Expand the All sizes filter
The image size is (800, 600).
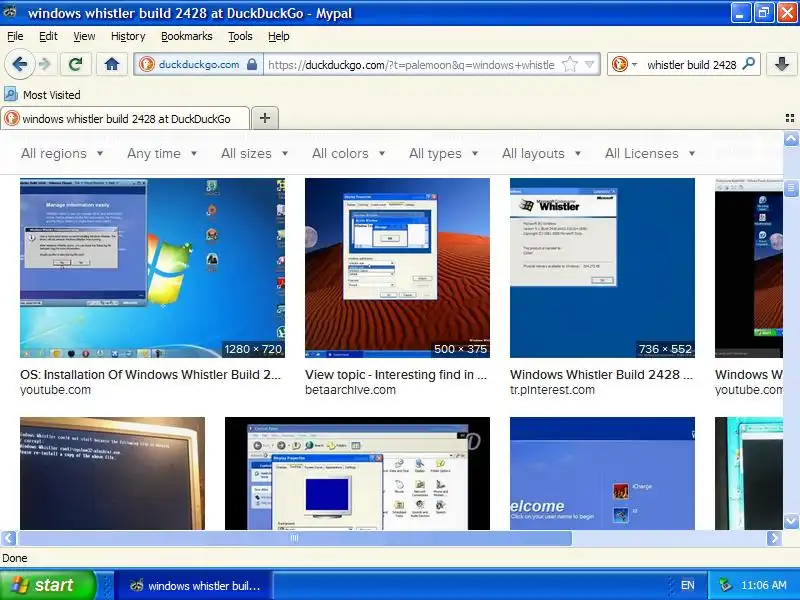255,154
